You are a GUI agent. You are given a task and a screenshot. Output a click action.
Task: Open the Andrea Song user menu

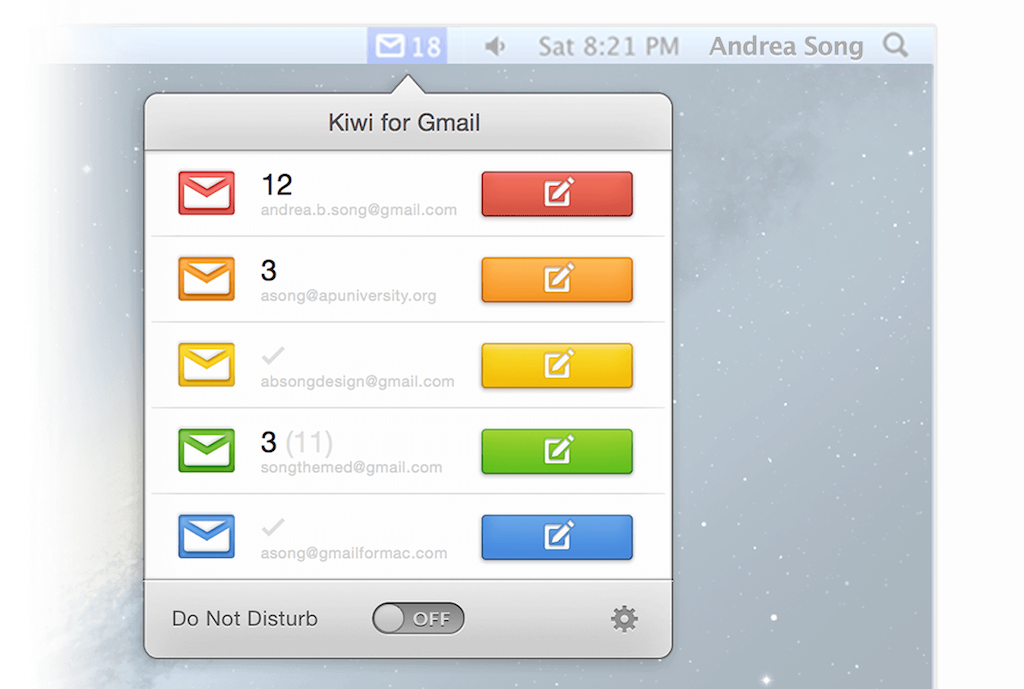[x=786, y=46]
